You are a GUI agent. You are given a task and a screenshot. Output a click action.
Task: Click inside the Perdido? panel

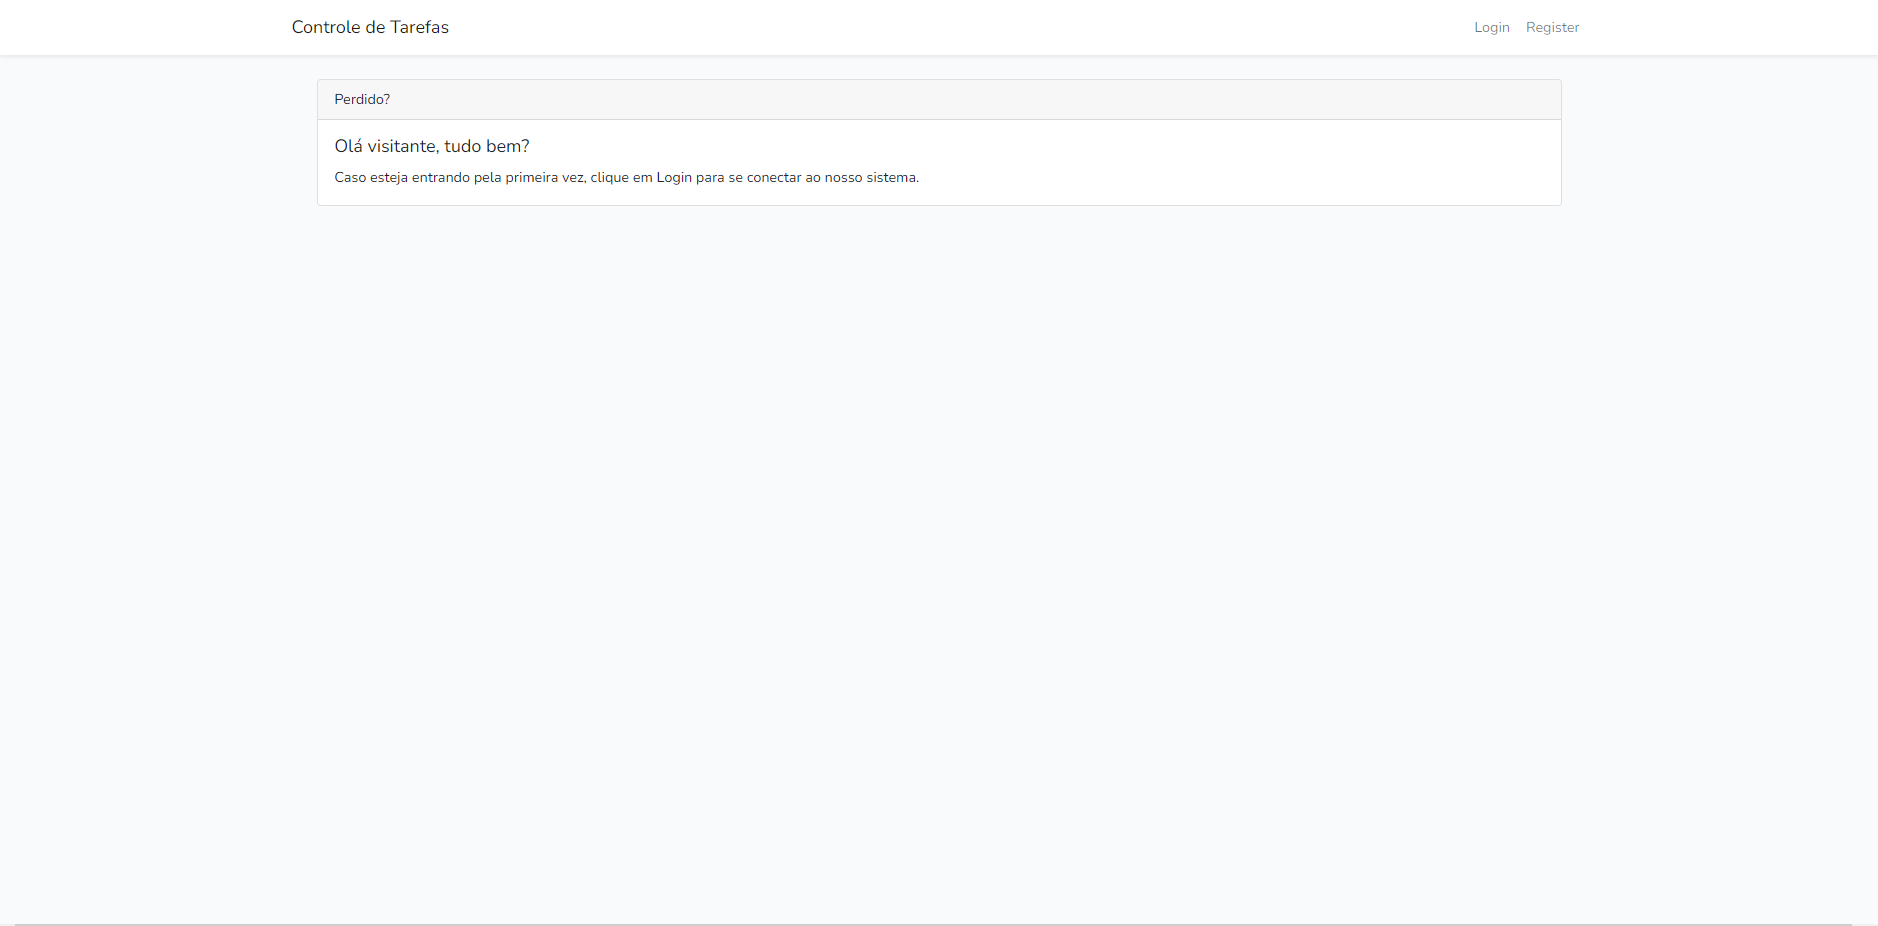(939, 162)
